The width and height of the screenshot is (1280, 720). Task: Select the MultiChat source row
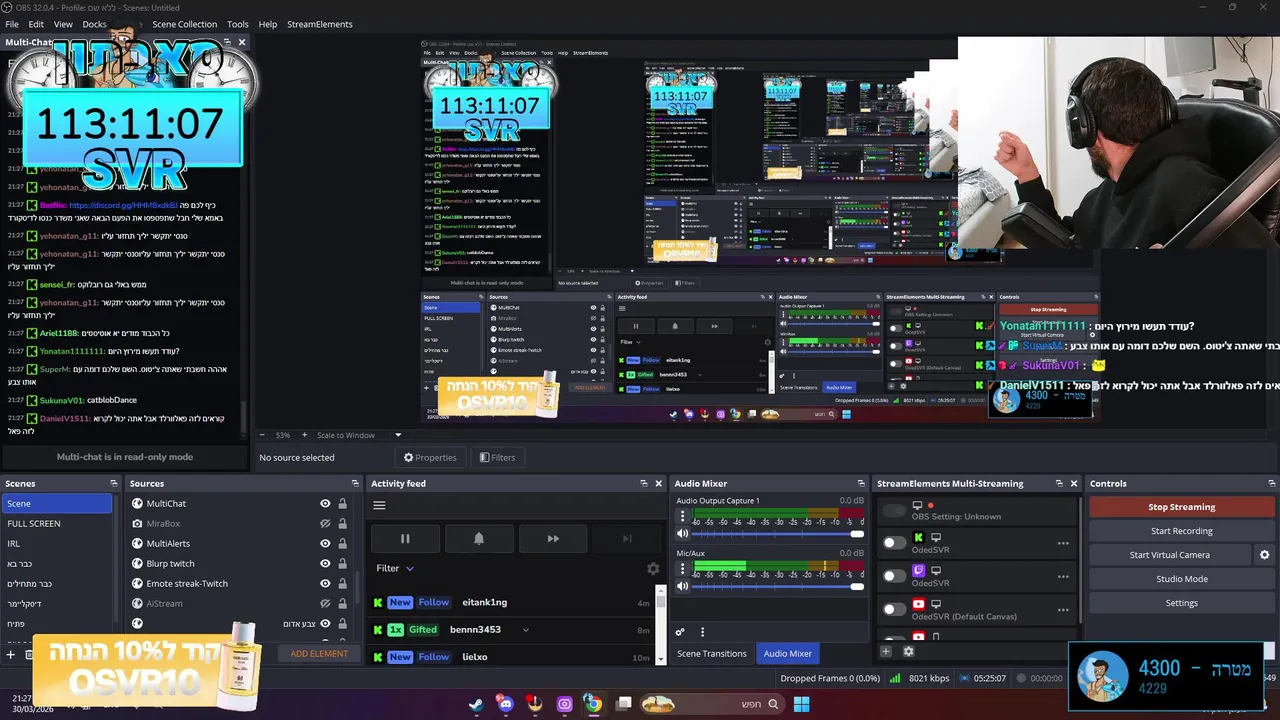pos(240,504)
